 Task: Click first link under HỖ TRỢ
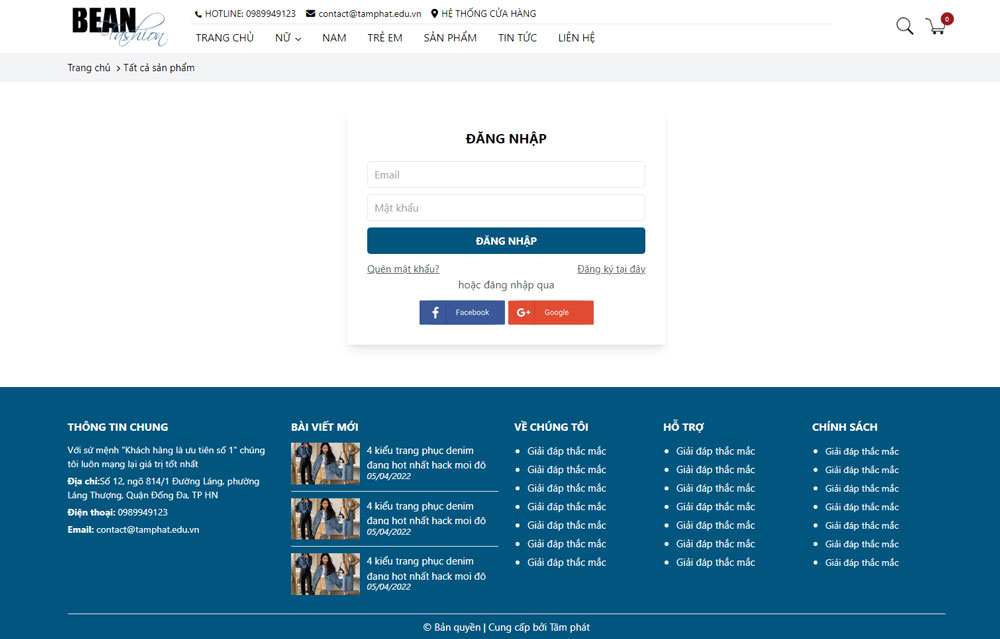[715, 451]
